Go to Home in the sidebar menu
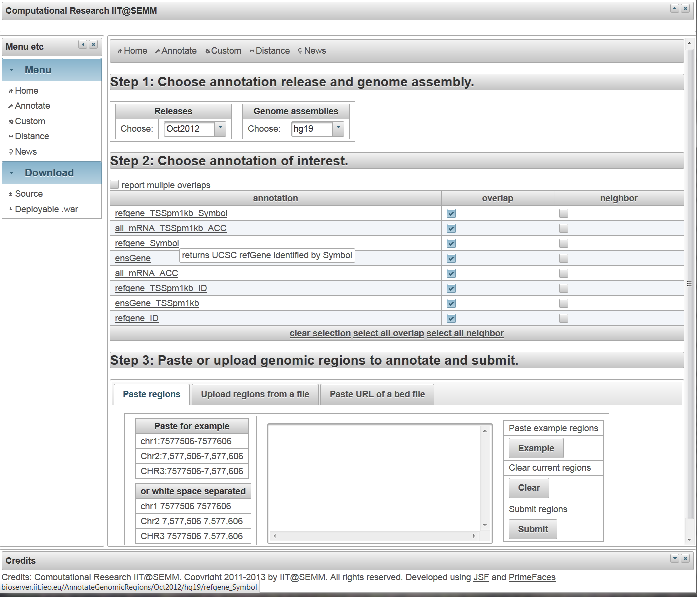Screen dimensions: 698x599 click(24, 91)
